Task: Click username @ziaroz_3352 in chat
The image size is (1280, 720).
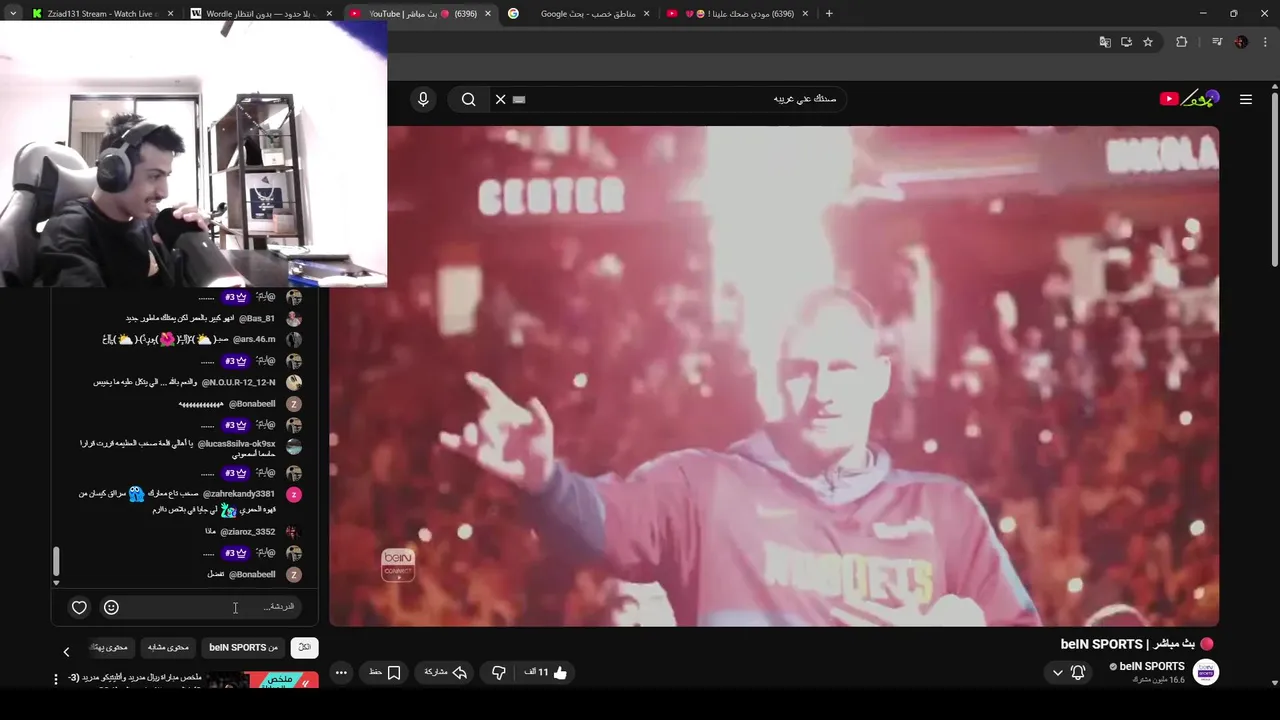Action: [x=247, y=531]
